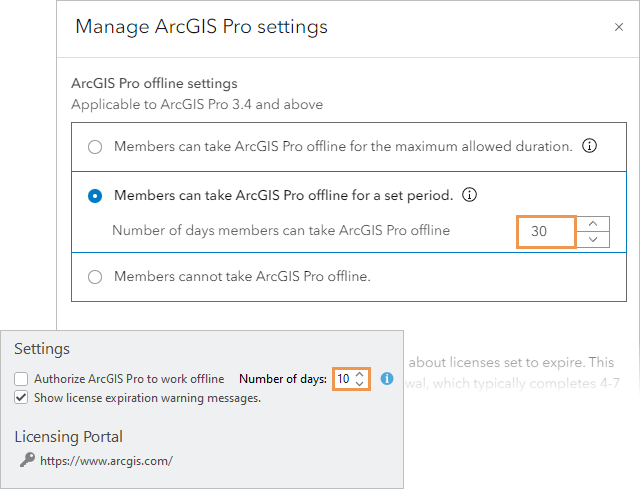Image resolution: width=640 pixels, height=489 pixels.
Task: Decrease offline days with the down arrow beside 30
Action: pos(593,239)
